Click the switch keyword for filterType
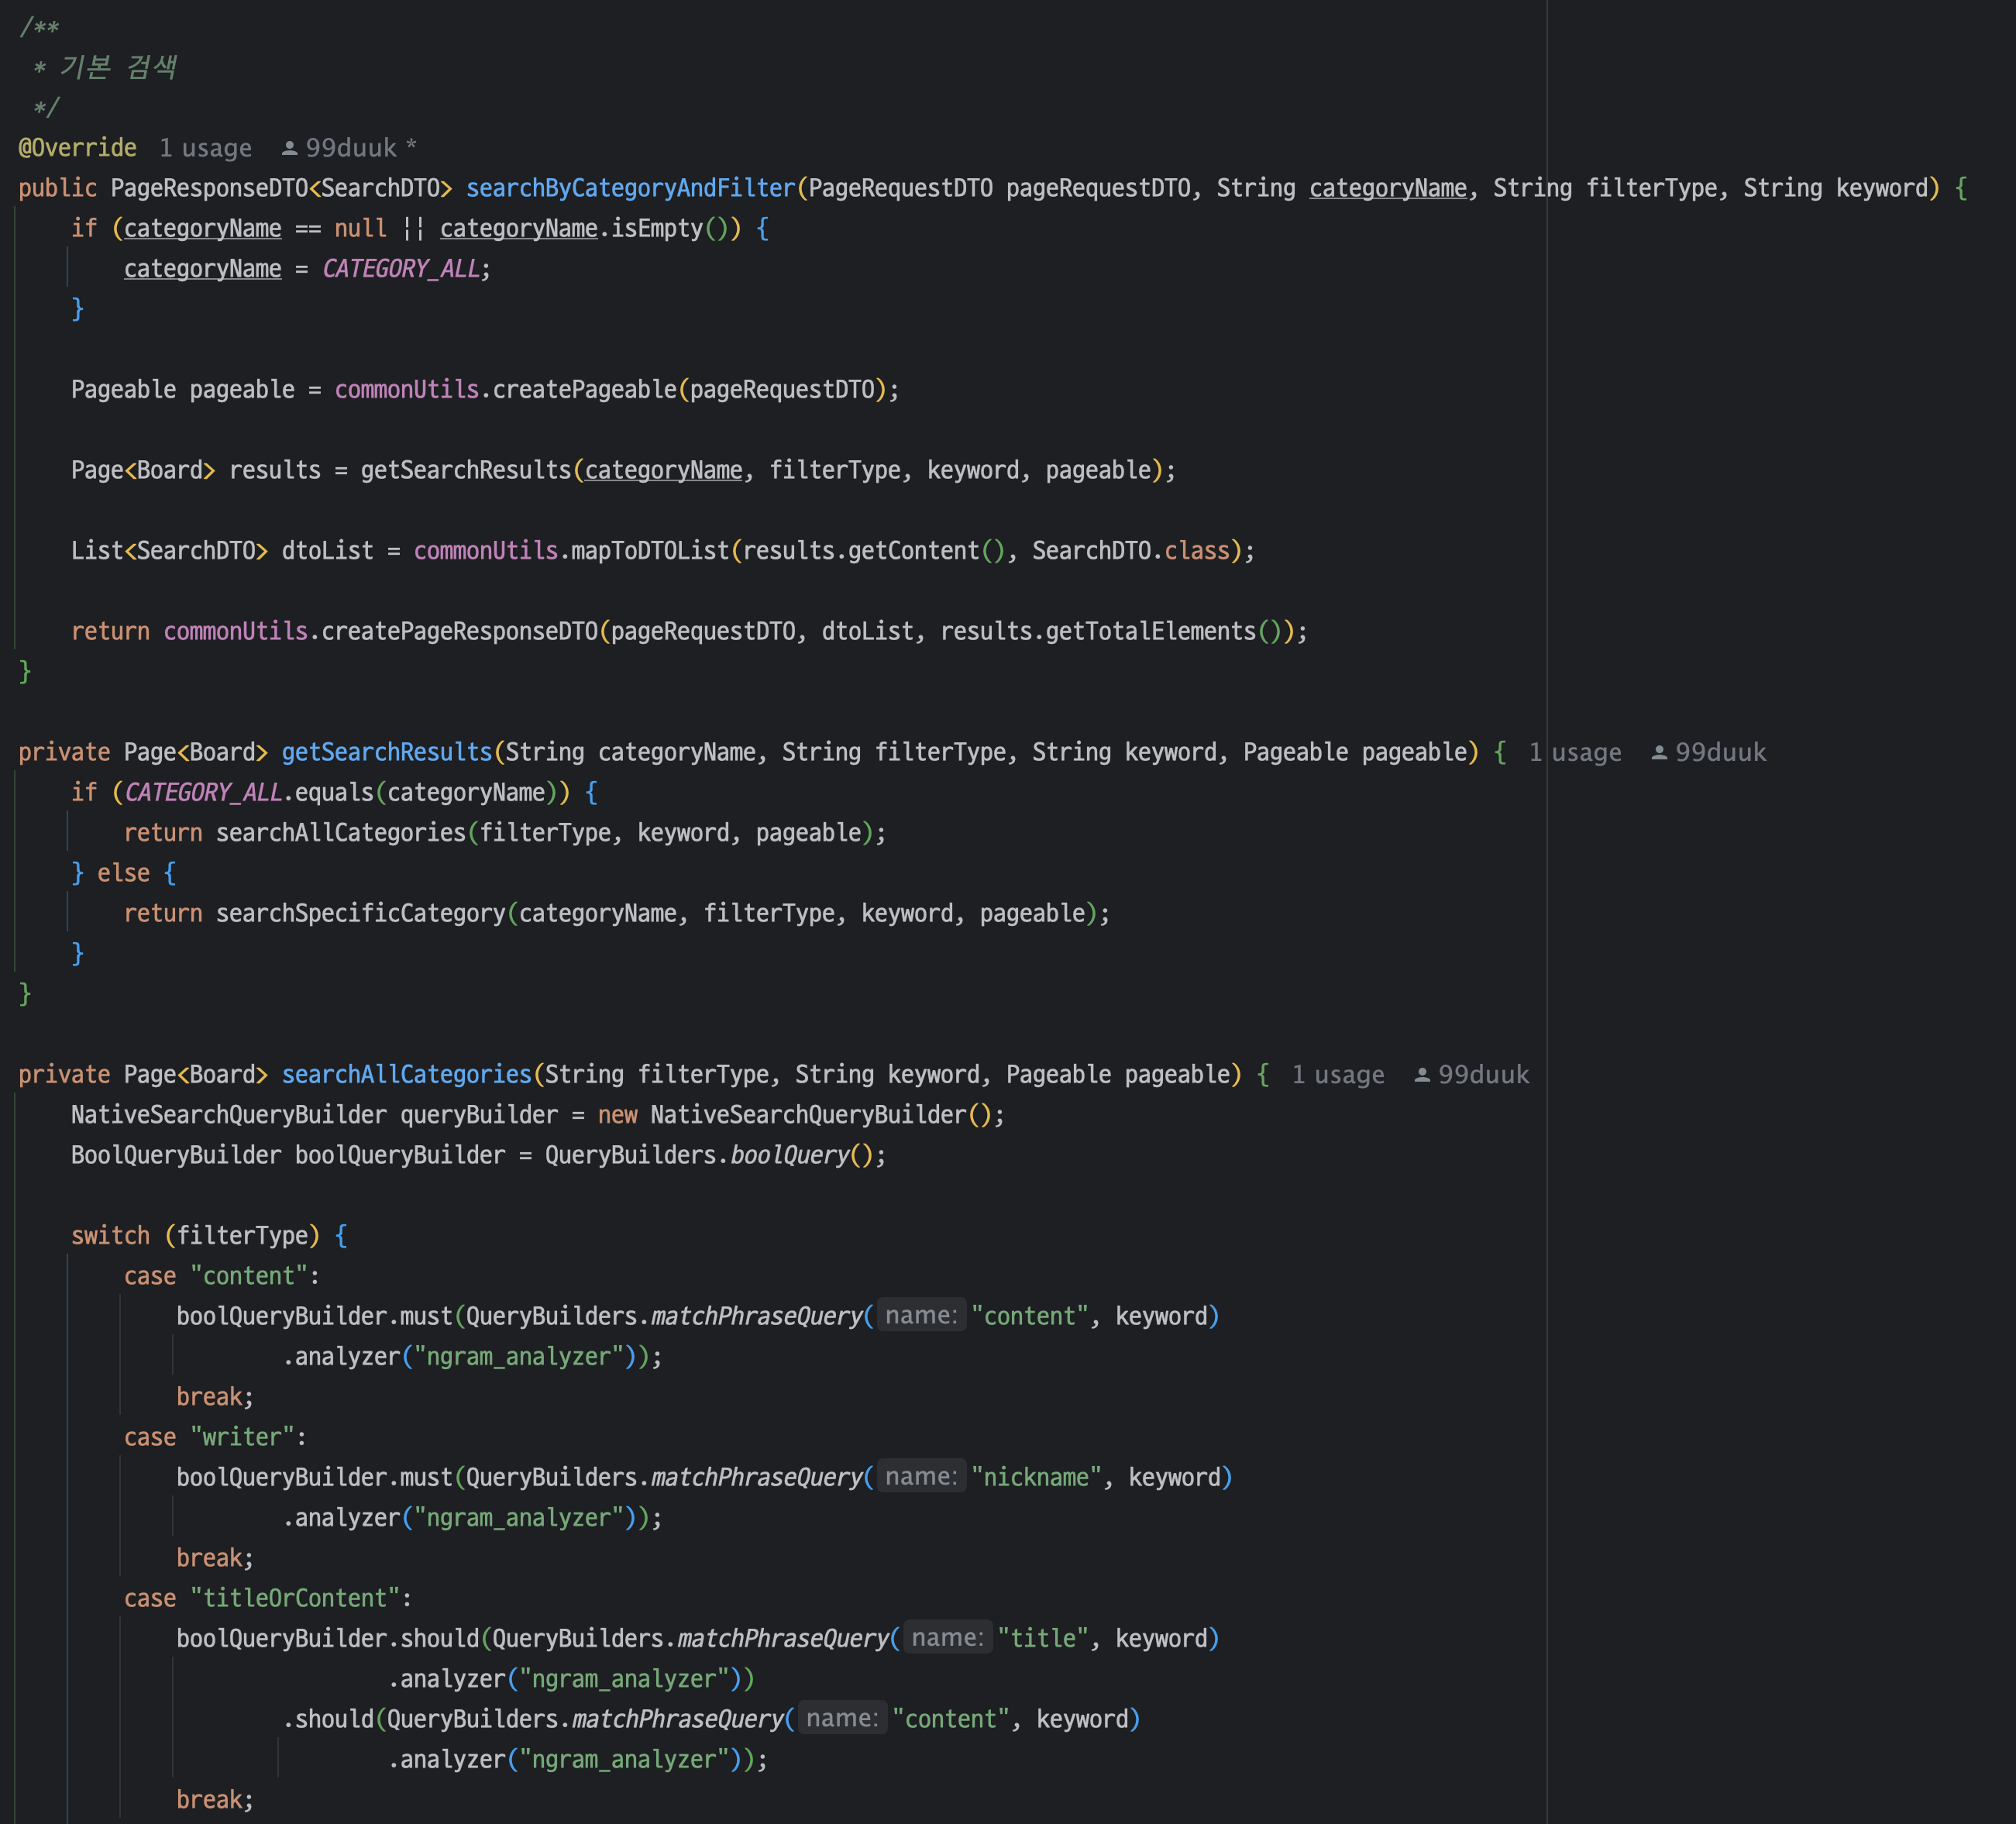2016x1824 pixels. click(110, 1236)
